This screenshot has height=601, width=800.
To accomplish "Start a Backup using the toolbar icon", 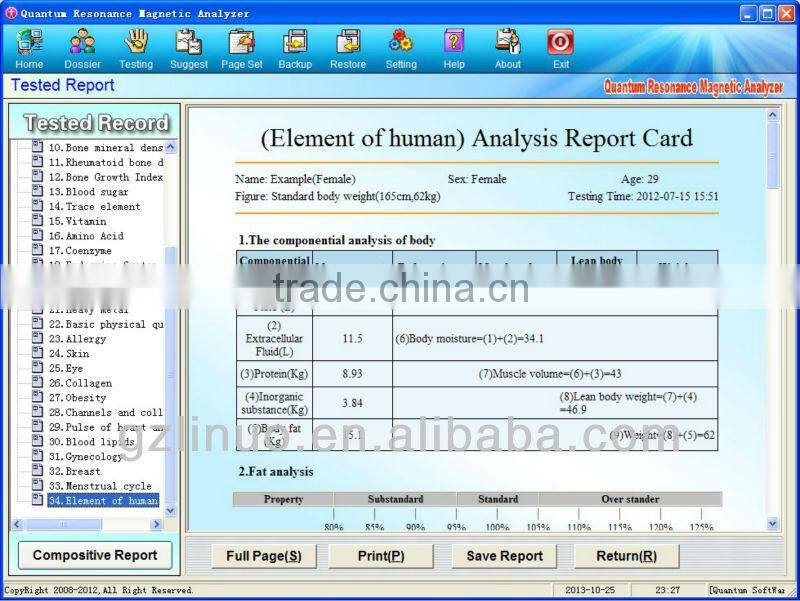I will click(294, 45).
